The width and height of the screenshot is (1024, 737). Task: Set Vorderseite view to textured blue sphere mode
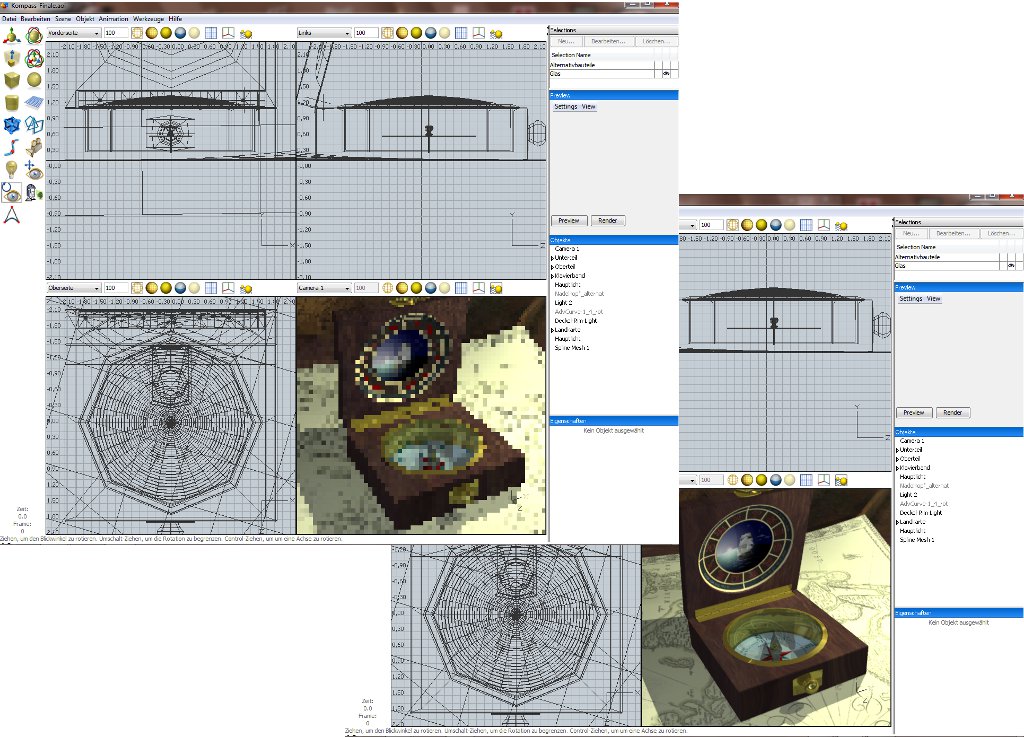[180, 33]
